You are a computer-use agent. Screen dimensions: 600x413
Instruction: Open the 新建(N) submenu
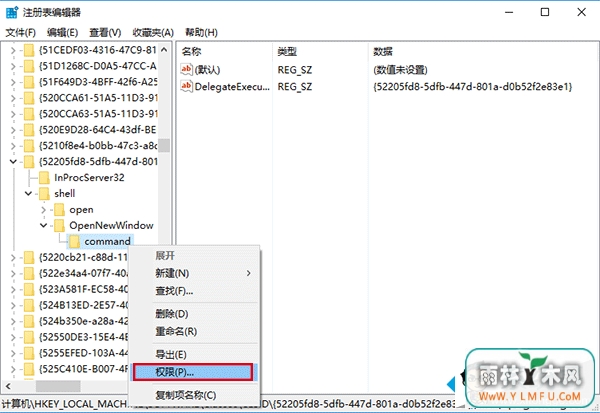click(194, 273)
